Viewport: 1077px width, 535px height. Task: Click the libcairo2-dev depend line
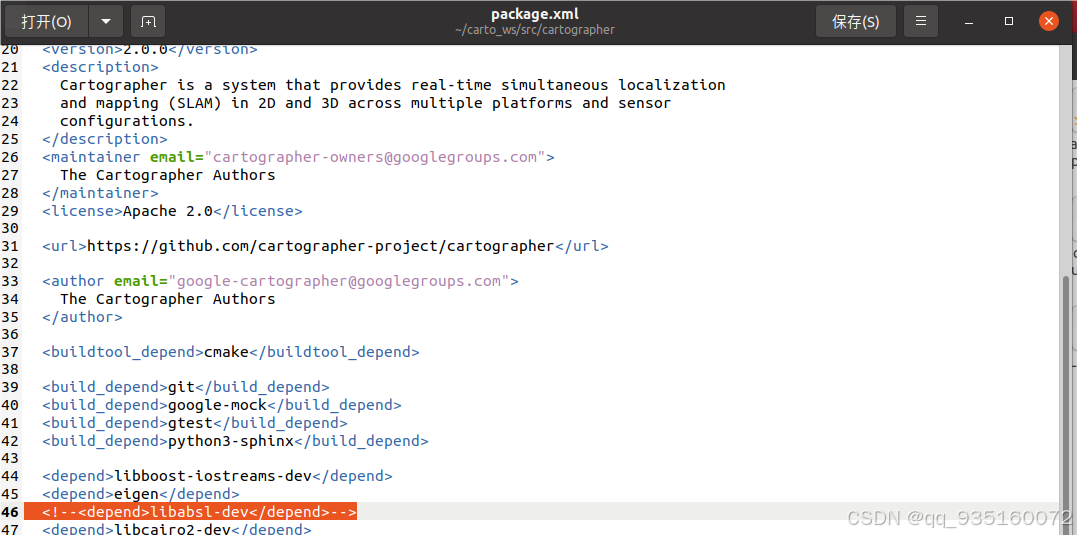pos(177,529)
